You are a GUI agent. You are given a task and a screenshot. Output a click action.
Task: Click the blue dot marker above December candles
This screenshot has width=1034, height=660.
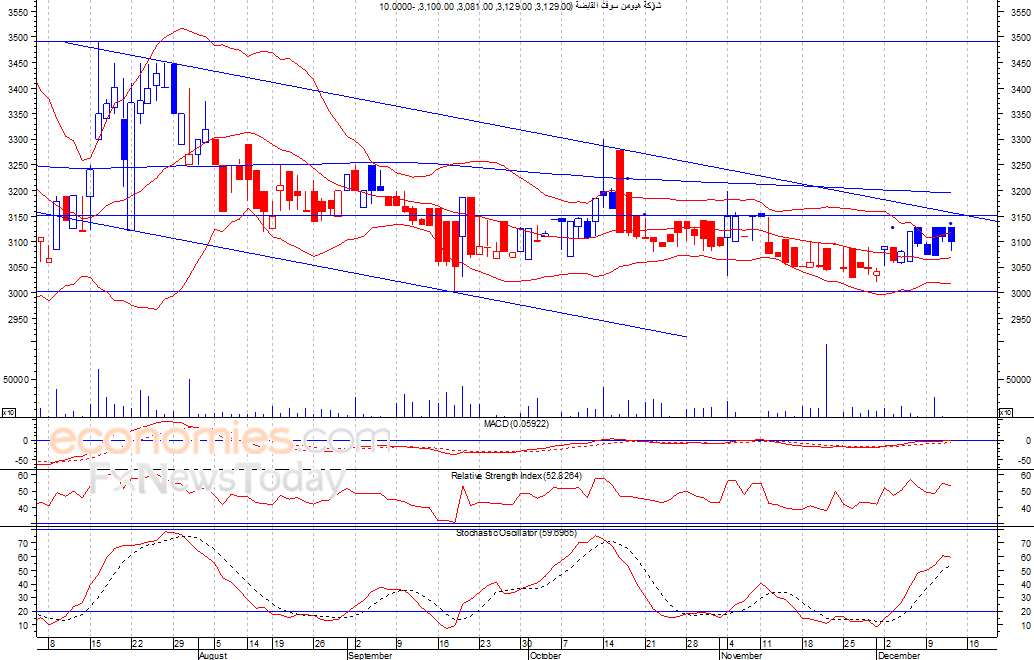pos(891,227)
